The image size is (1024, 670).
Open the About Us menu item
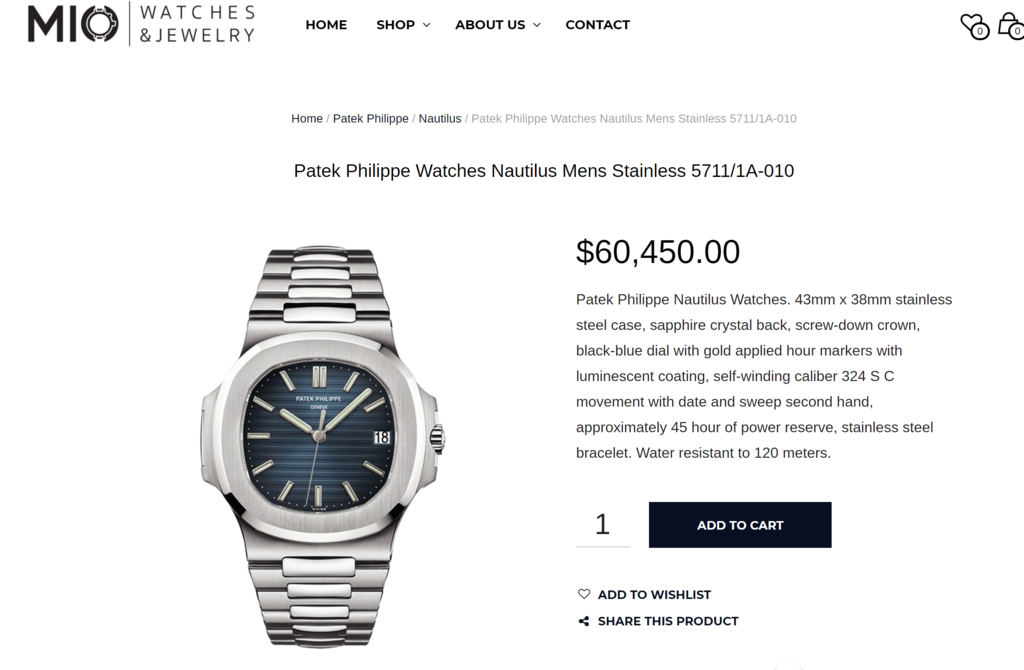(490, 25)
